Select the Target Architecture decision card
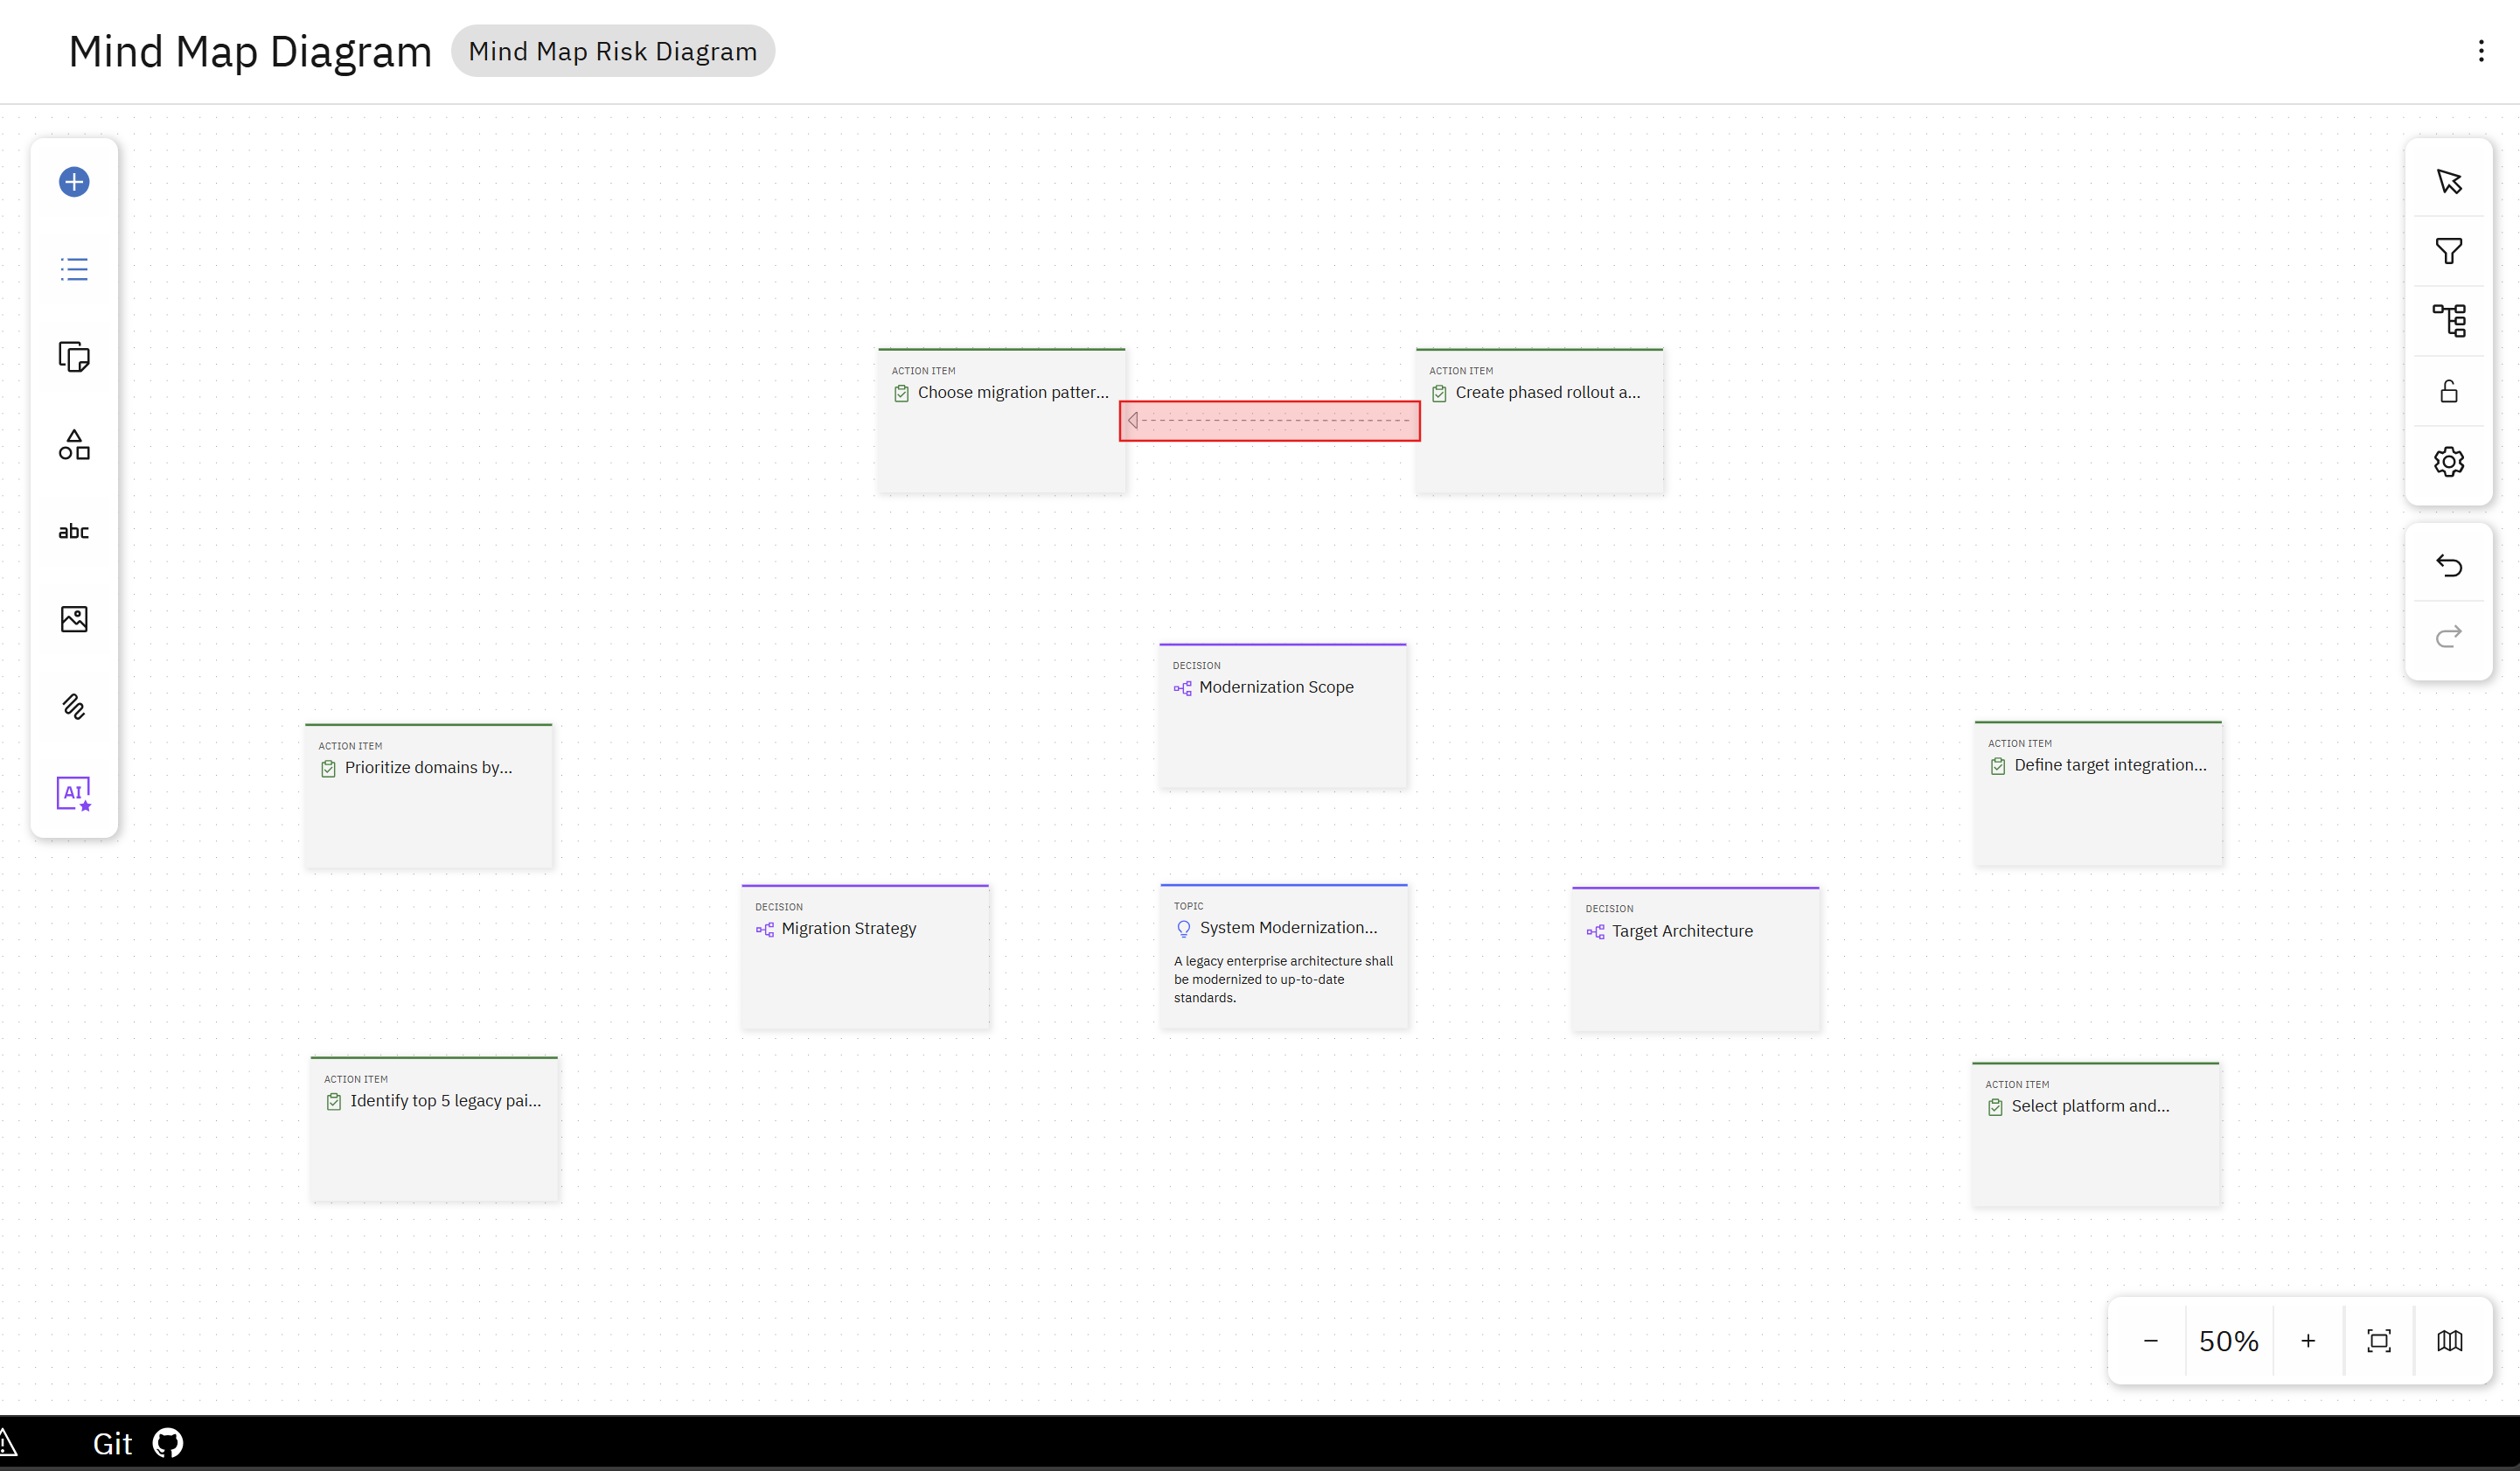2520x1471 pixels. pyautogui.click(x=1695, y=958)
